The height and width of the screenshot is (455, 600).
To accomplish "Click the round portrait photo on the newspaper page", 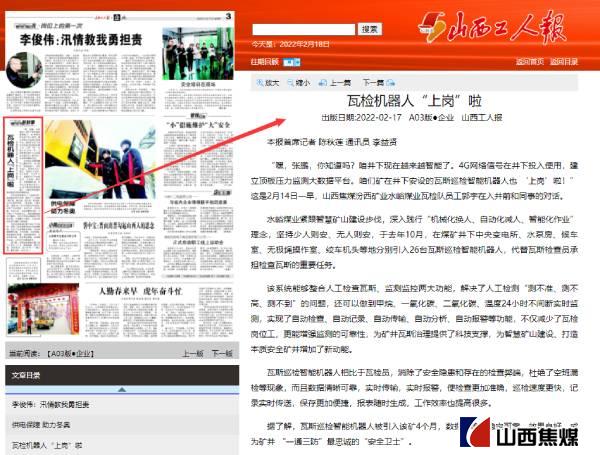I will pyautogui.click(x=24, y=71).
